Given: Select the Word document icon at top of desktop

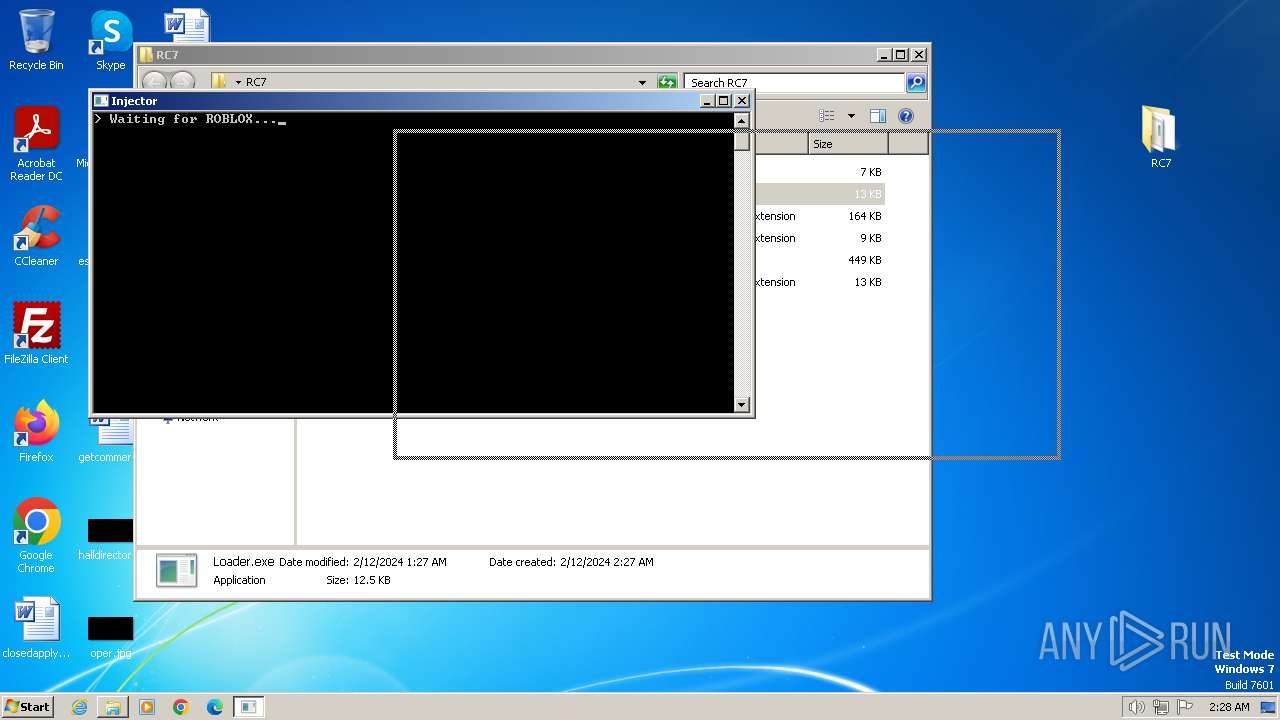Looking at the screenshot, I should click(187, 24).
